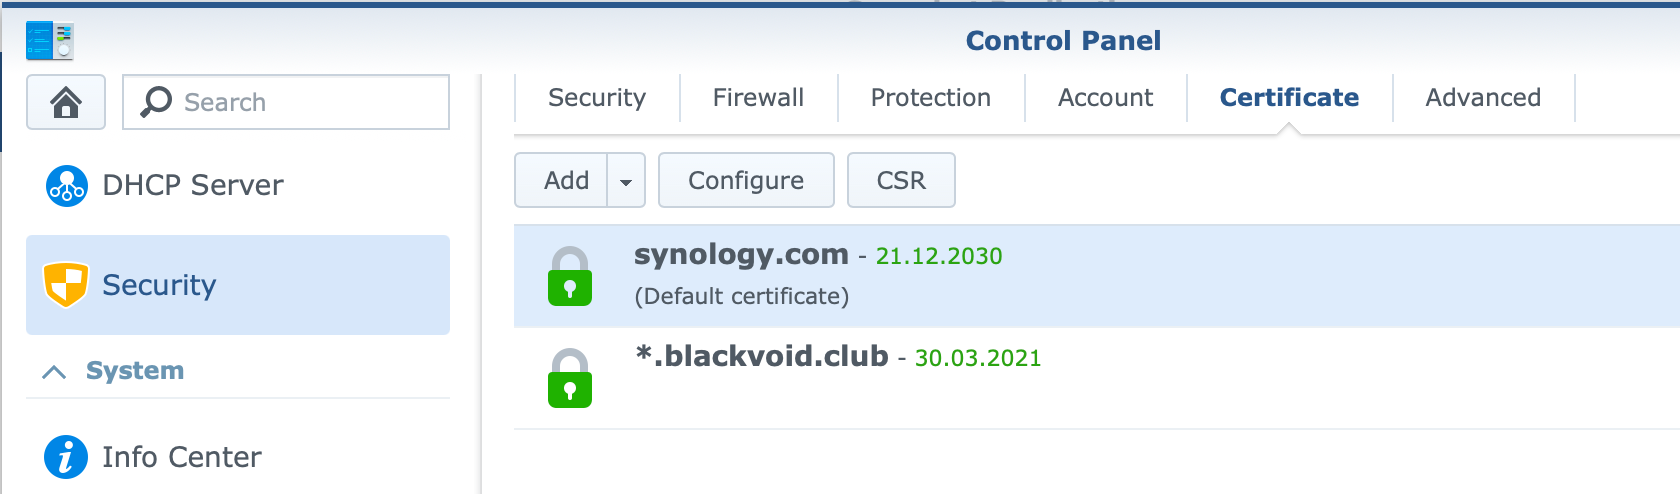
Task: Open the Protection tab
Action: tap(931, 98)
